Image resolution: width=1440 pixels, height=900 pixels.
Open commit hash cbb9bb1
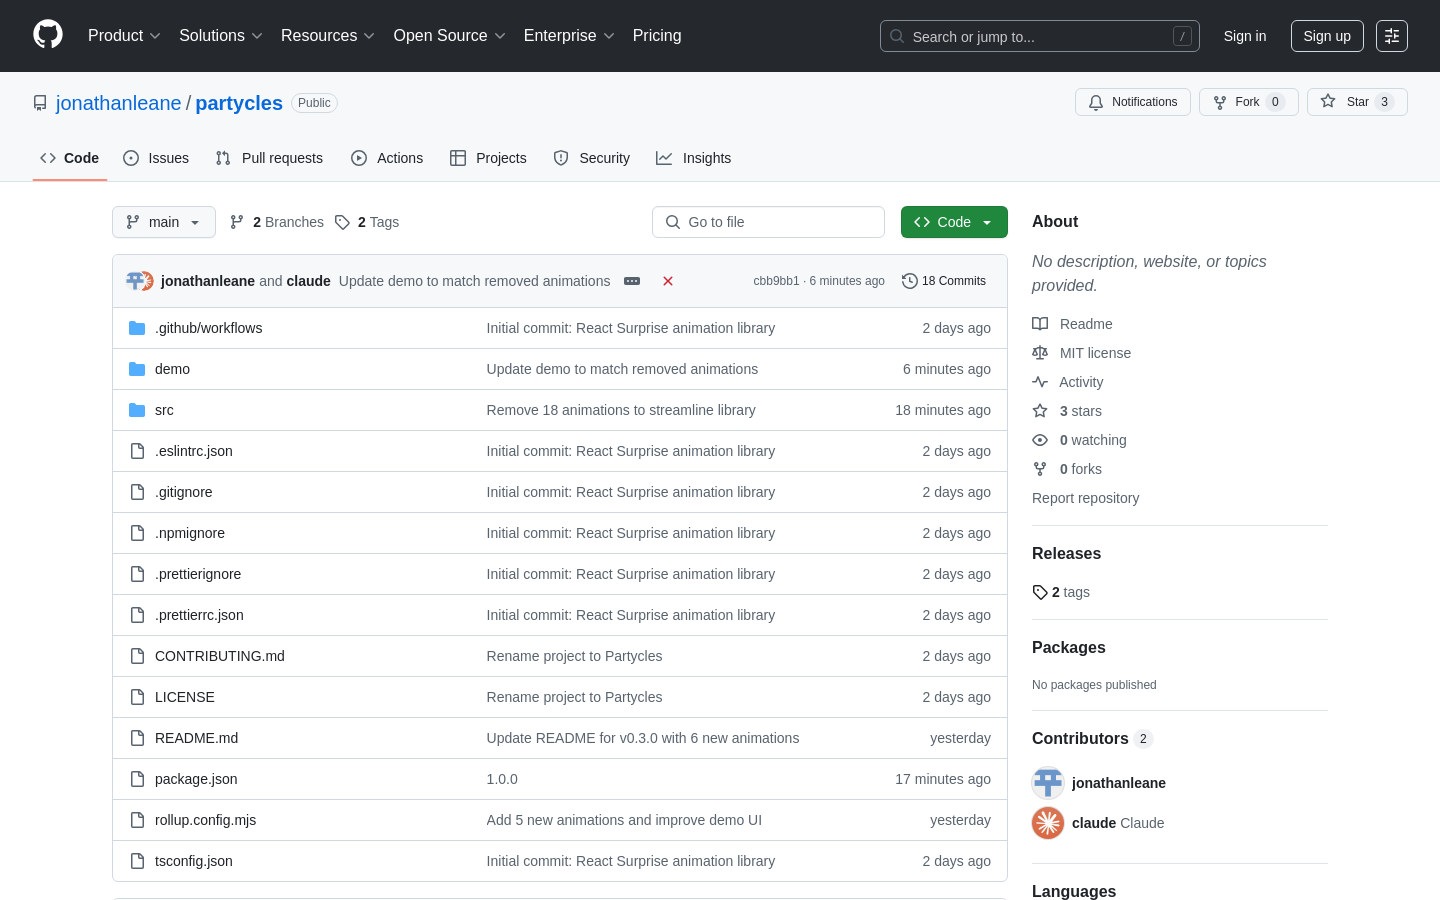point(776,281)
